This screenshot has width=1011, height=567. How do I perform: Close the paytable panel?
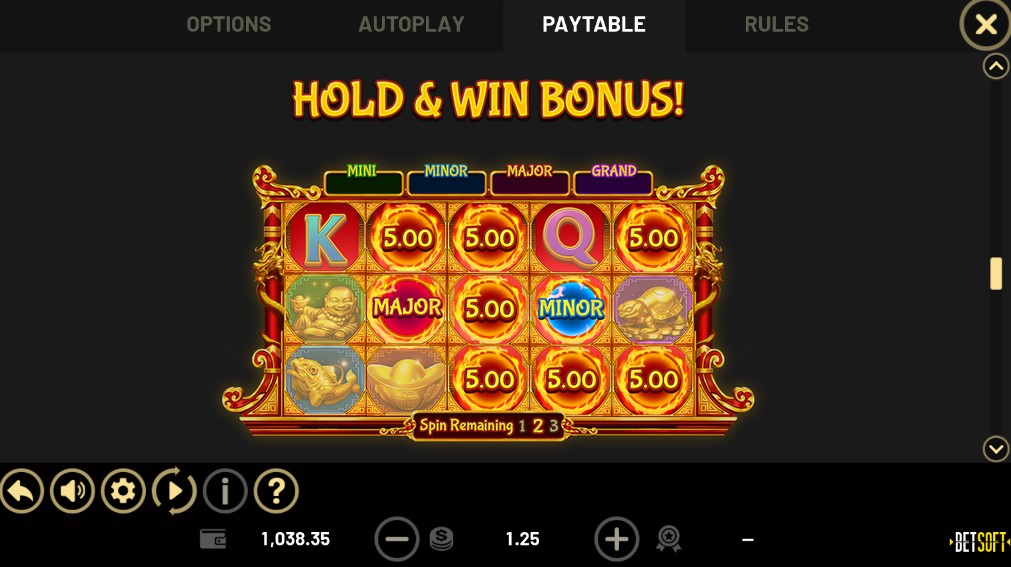[x=985, y=25]
